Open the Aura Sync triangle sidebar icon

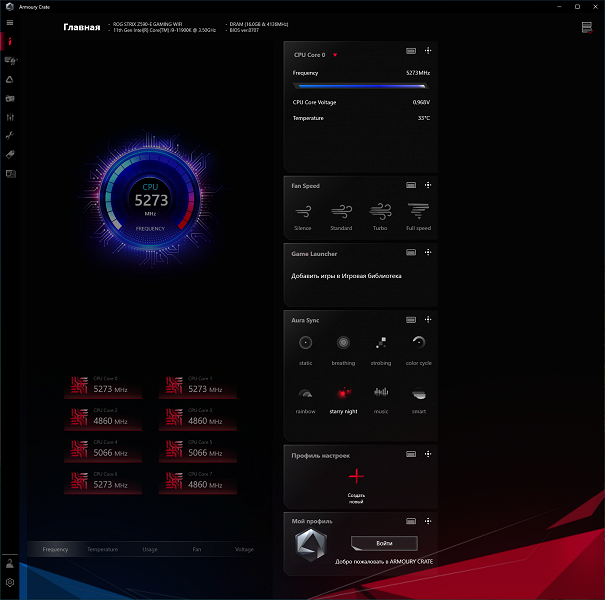pyautogui.click(x=10, y=79)
